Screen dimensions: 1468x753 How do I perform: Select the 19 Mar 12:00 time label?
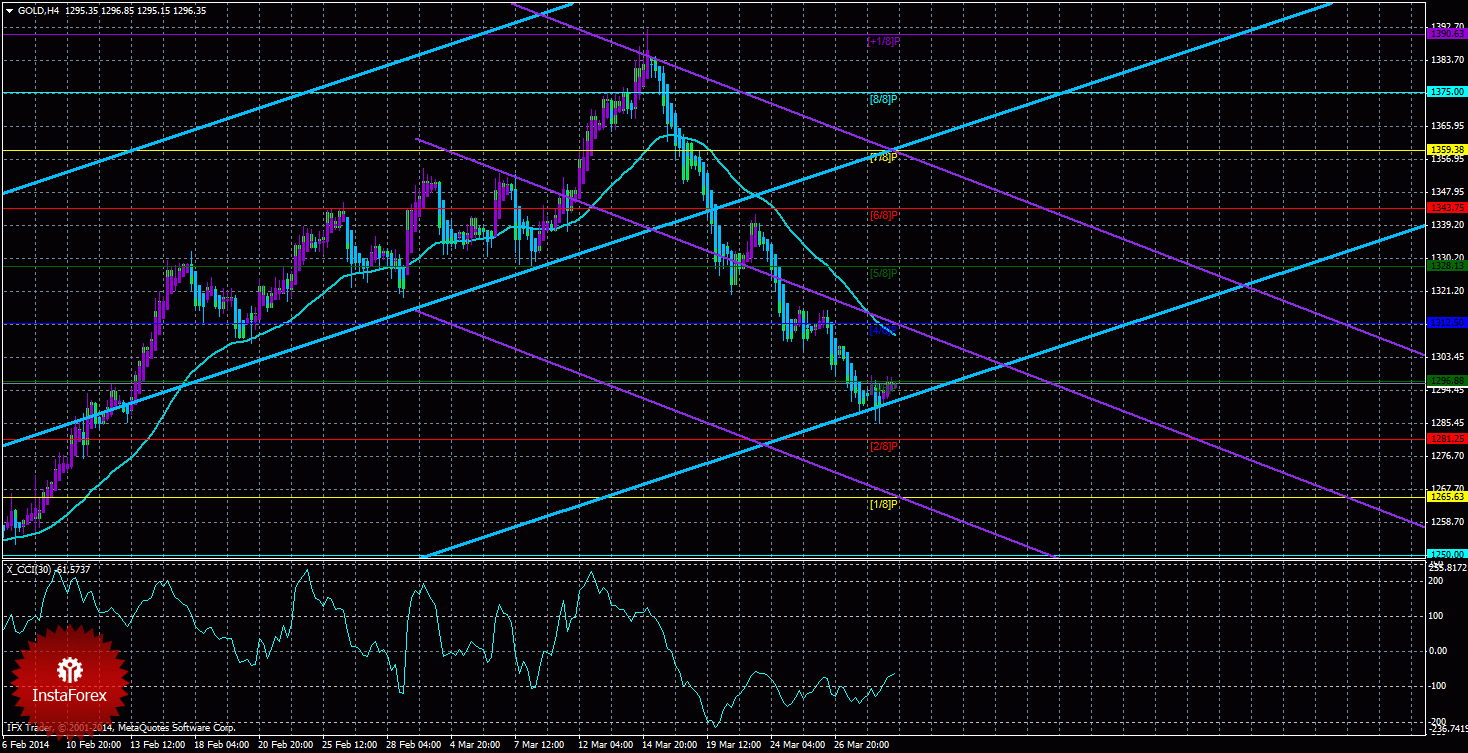click(735, 745)
